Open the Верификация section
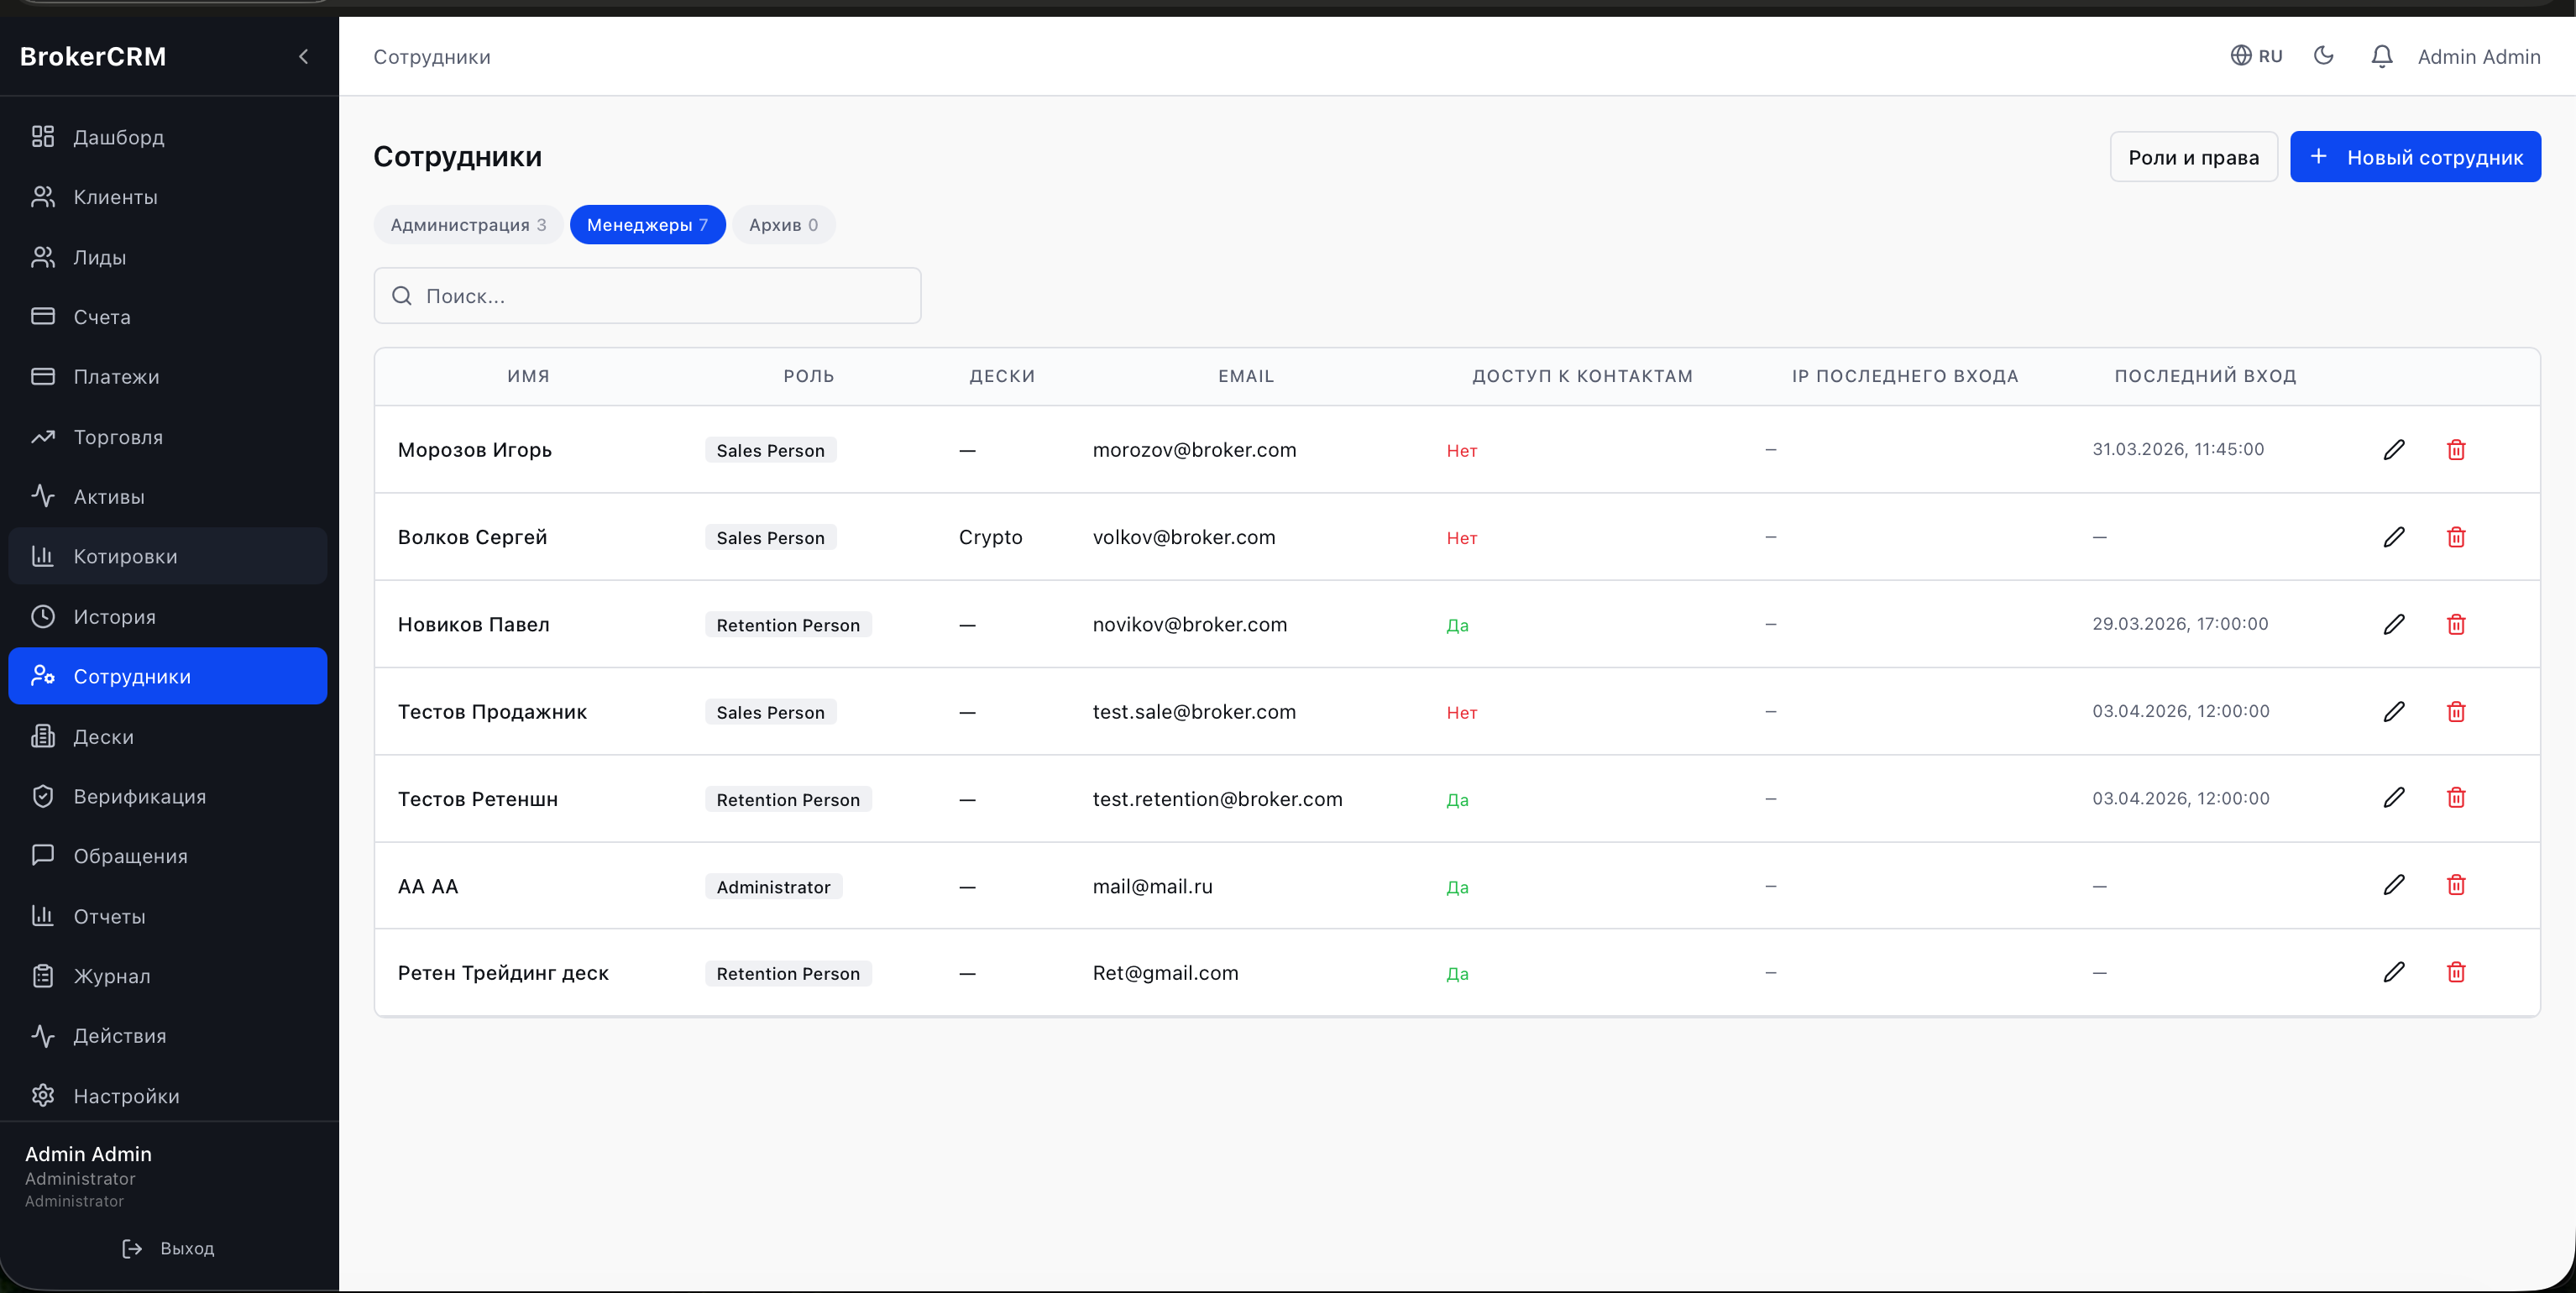This screenshot has height=1293, width=2576. [139, 796]
